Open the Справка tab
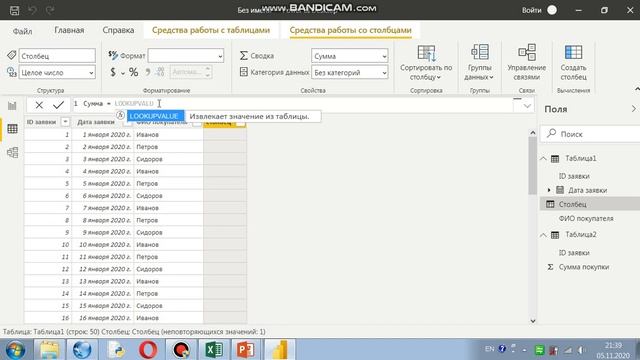The height and width of the screenshot is (360, 640). tap(118, 30)
